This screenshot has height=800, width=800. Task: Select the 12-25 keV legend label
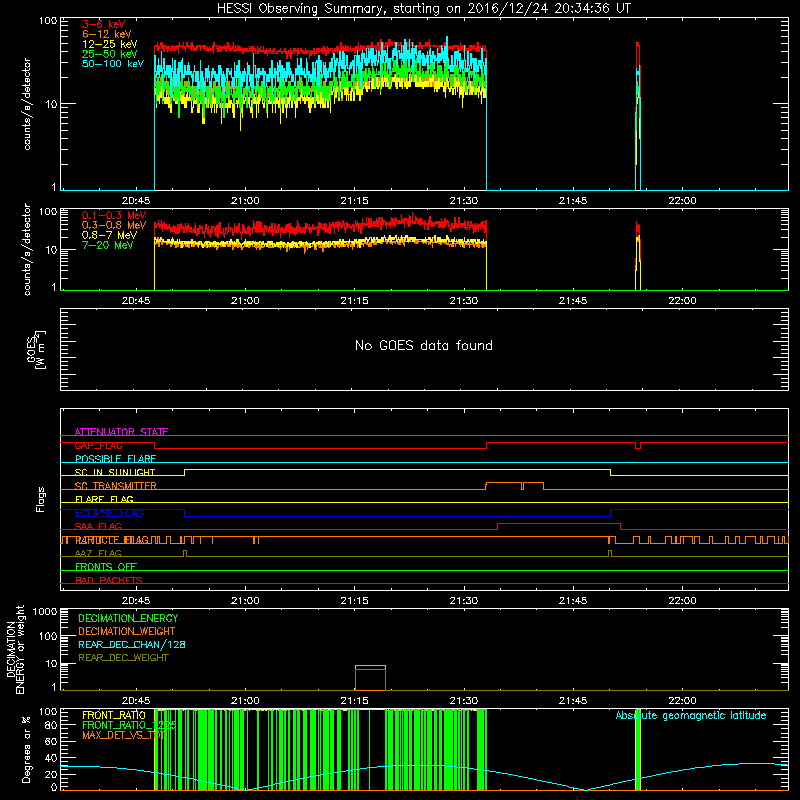pos(110,44)
